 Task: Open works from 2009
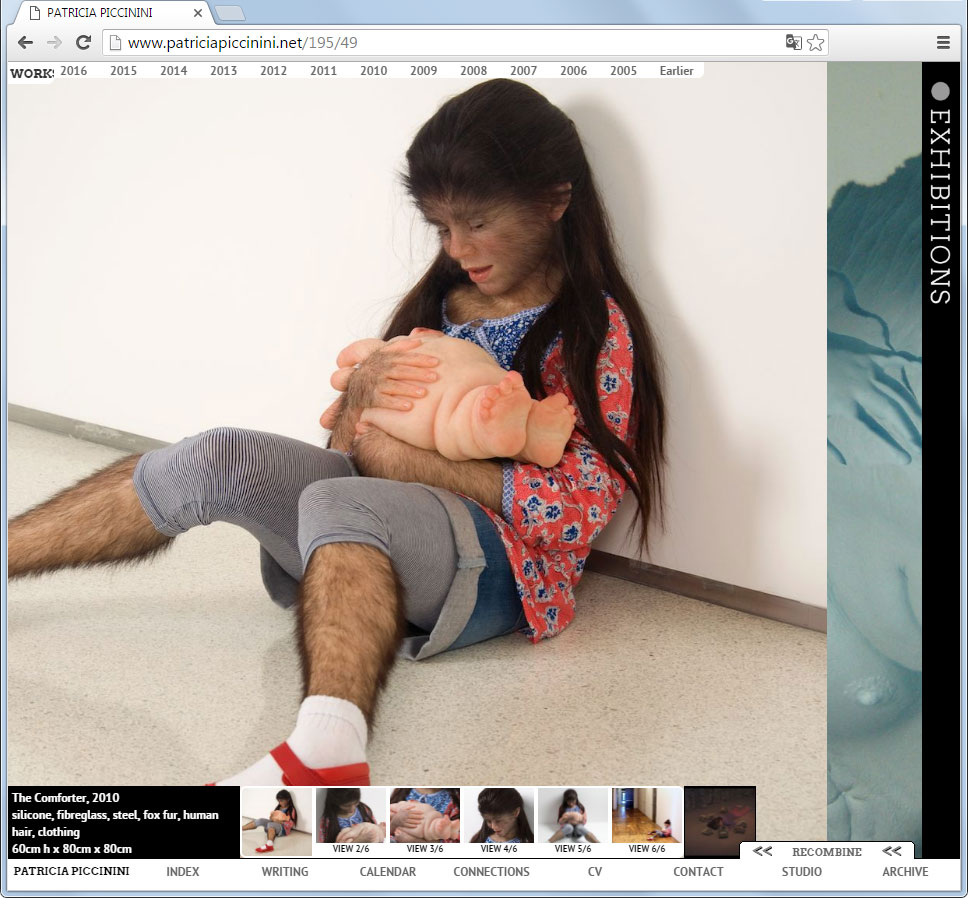click(424, 70)
